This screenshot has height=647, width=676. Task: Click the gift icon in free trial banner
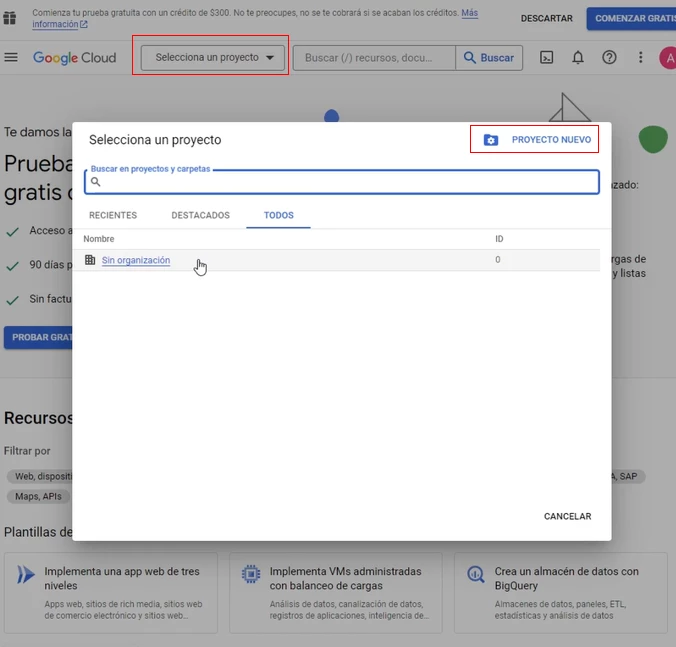pyautogui.click(x=9, y=18)
